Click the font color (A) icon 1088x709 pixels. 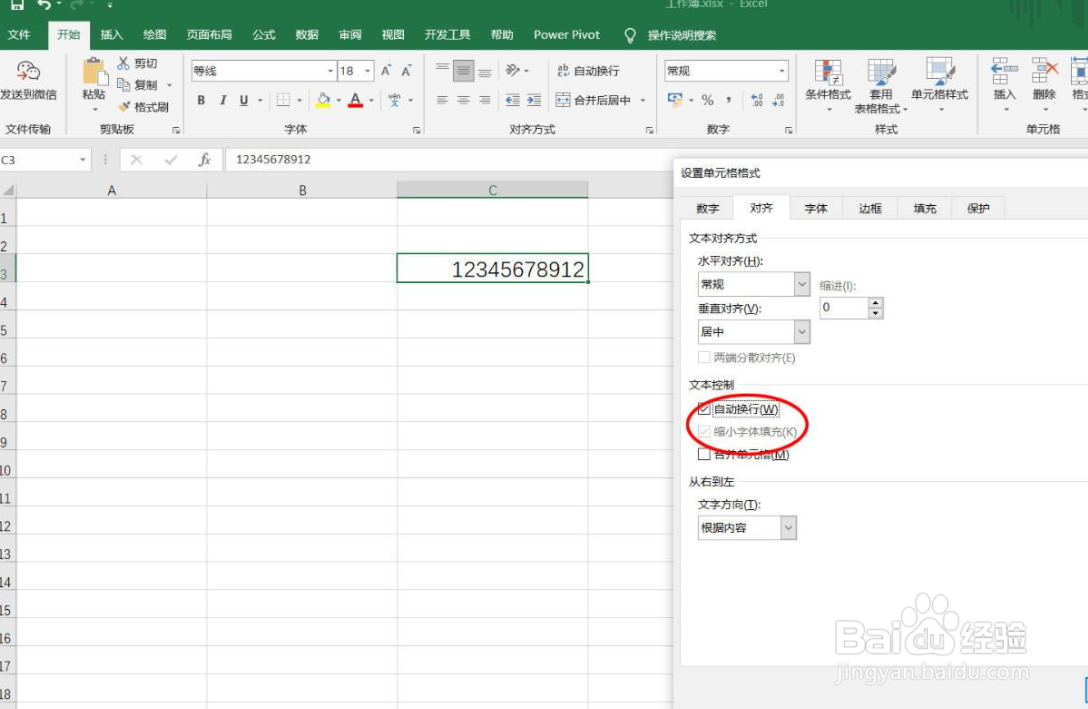coord(355,100)
